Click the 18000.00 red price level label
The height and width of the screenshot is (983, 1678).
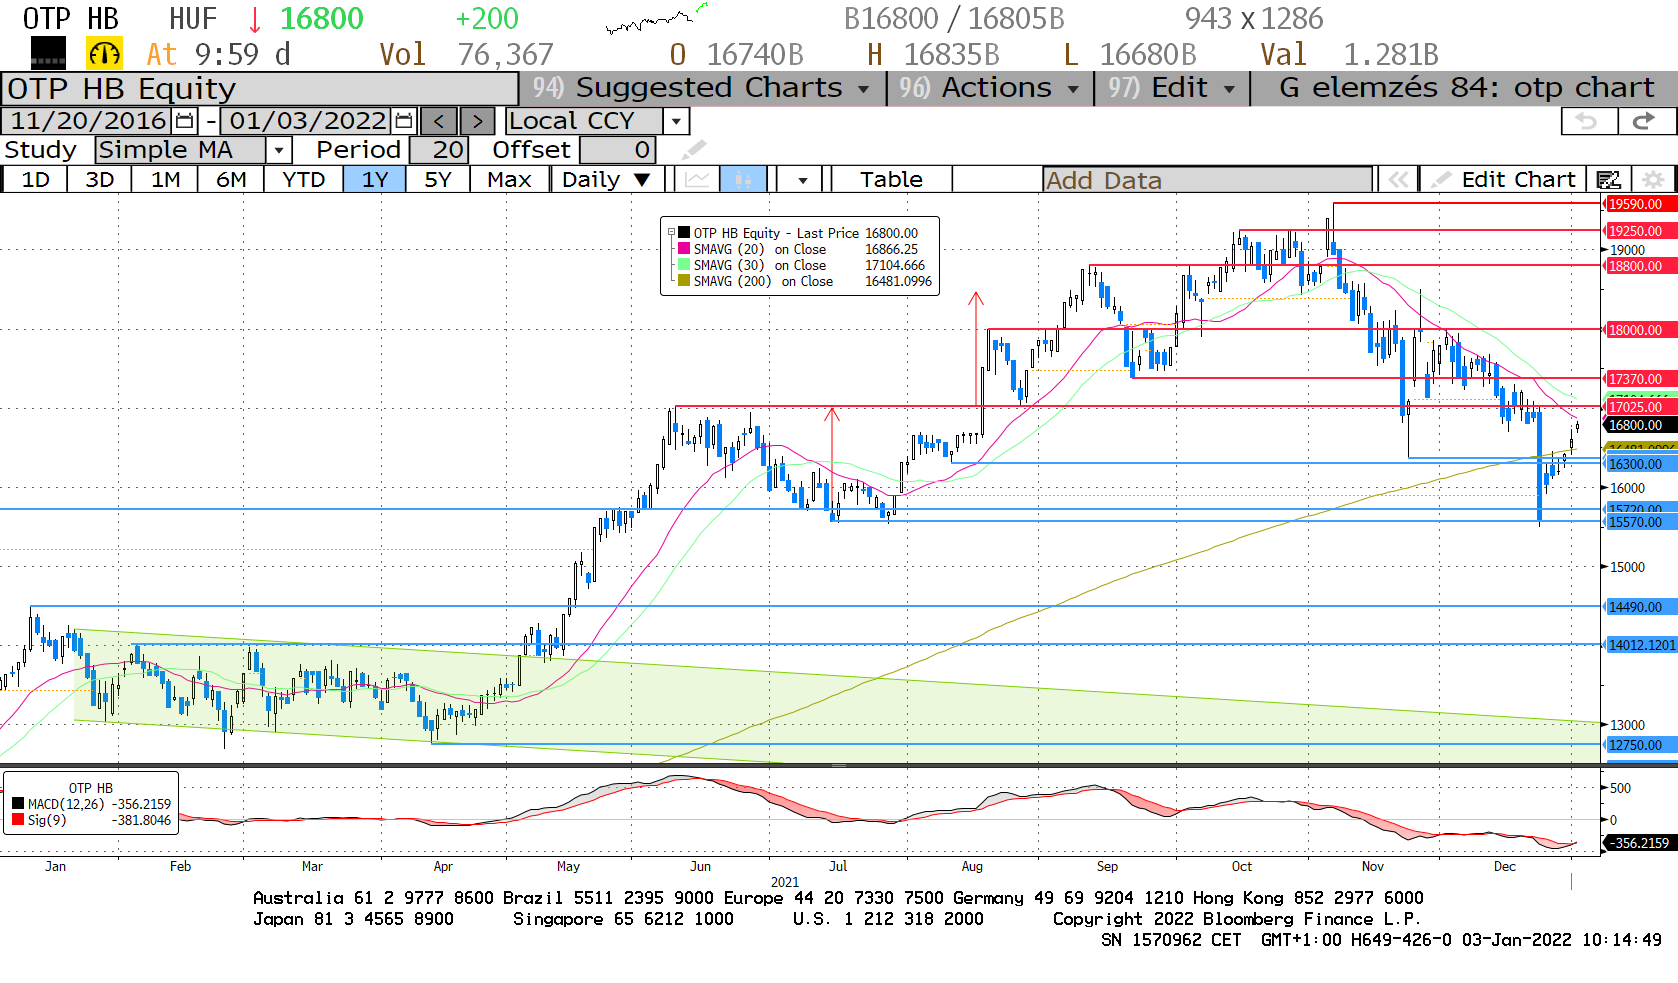(1639, 330)
